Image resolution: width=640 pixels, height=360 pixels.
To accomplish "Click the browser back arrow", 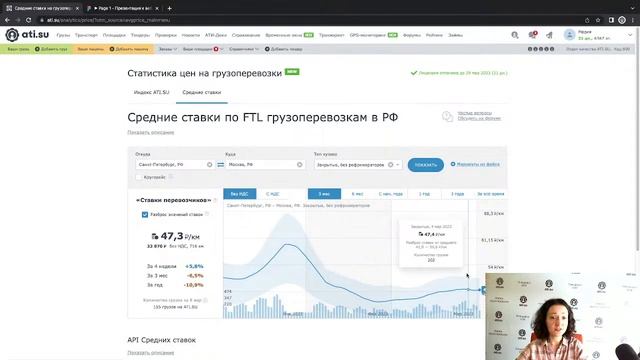I will (7, 20).
